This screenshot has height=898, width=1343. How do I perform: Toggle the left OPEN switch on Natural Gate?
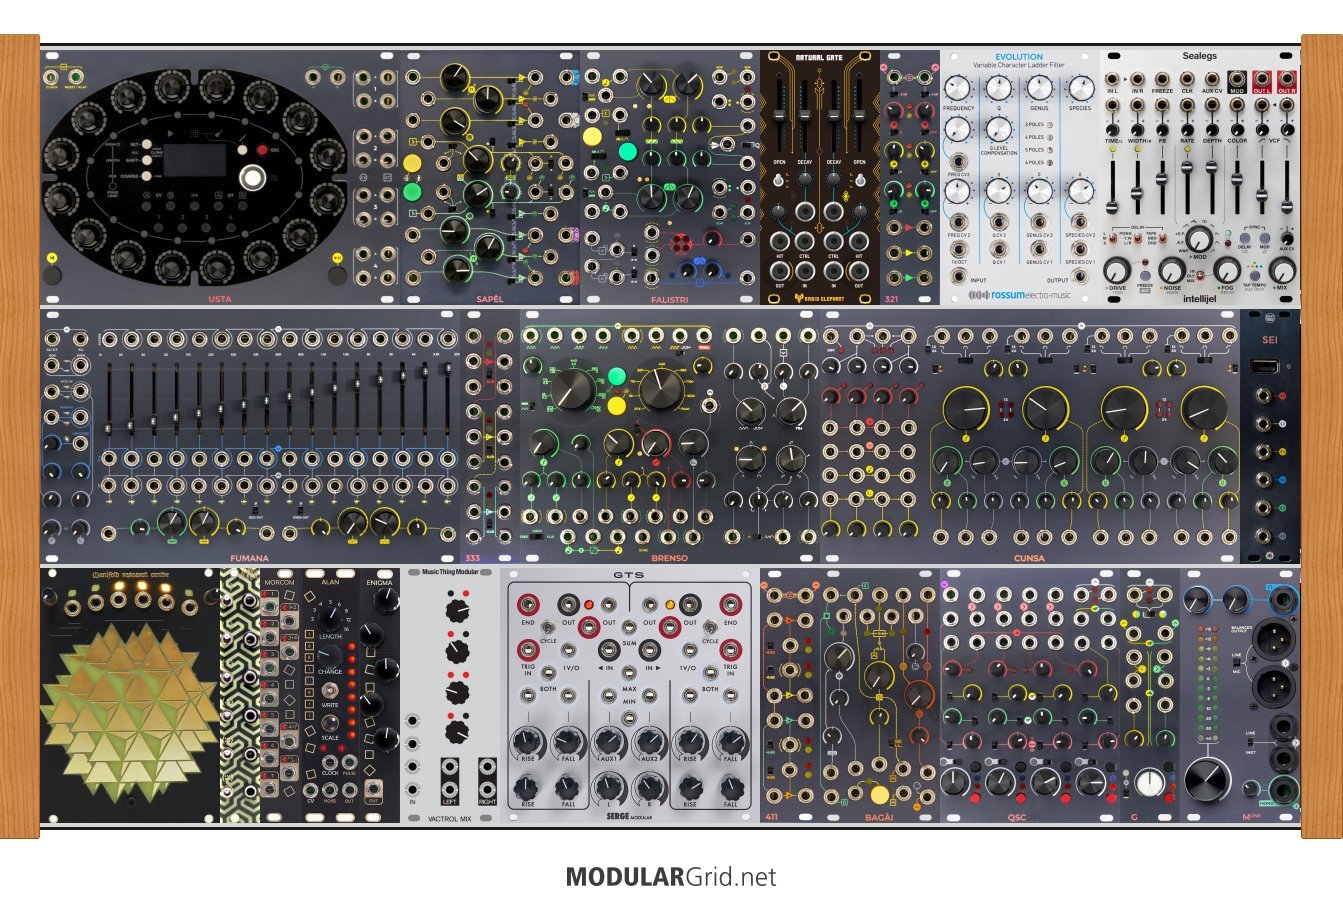click(779, 180)
